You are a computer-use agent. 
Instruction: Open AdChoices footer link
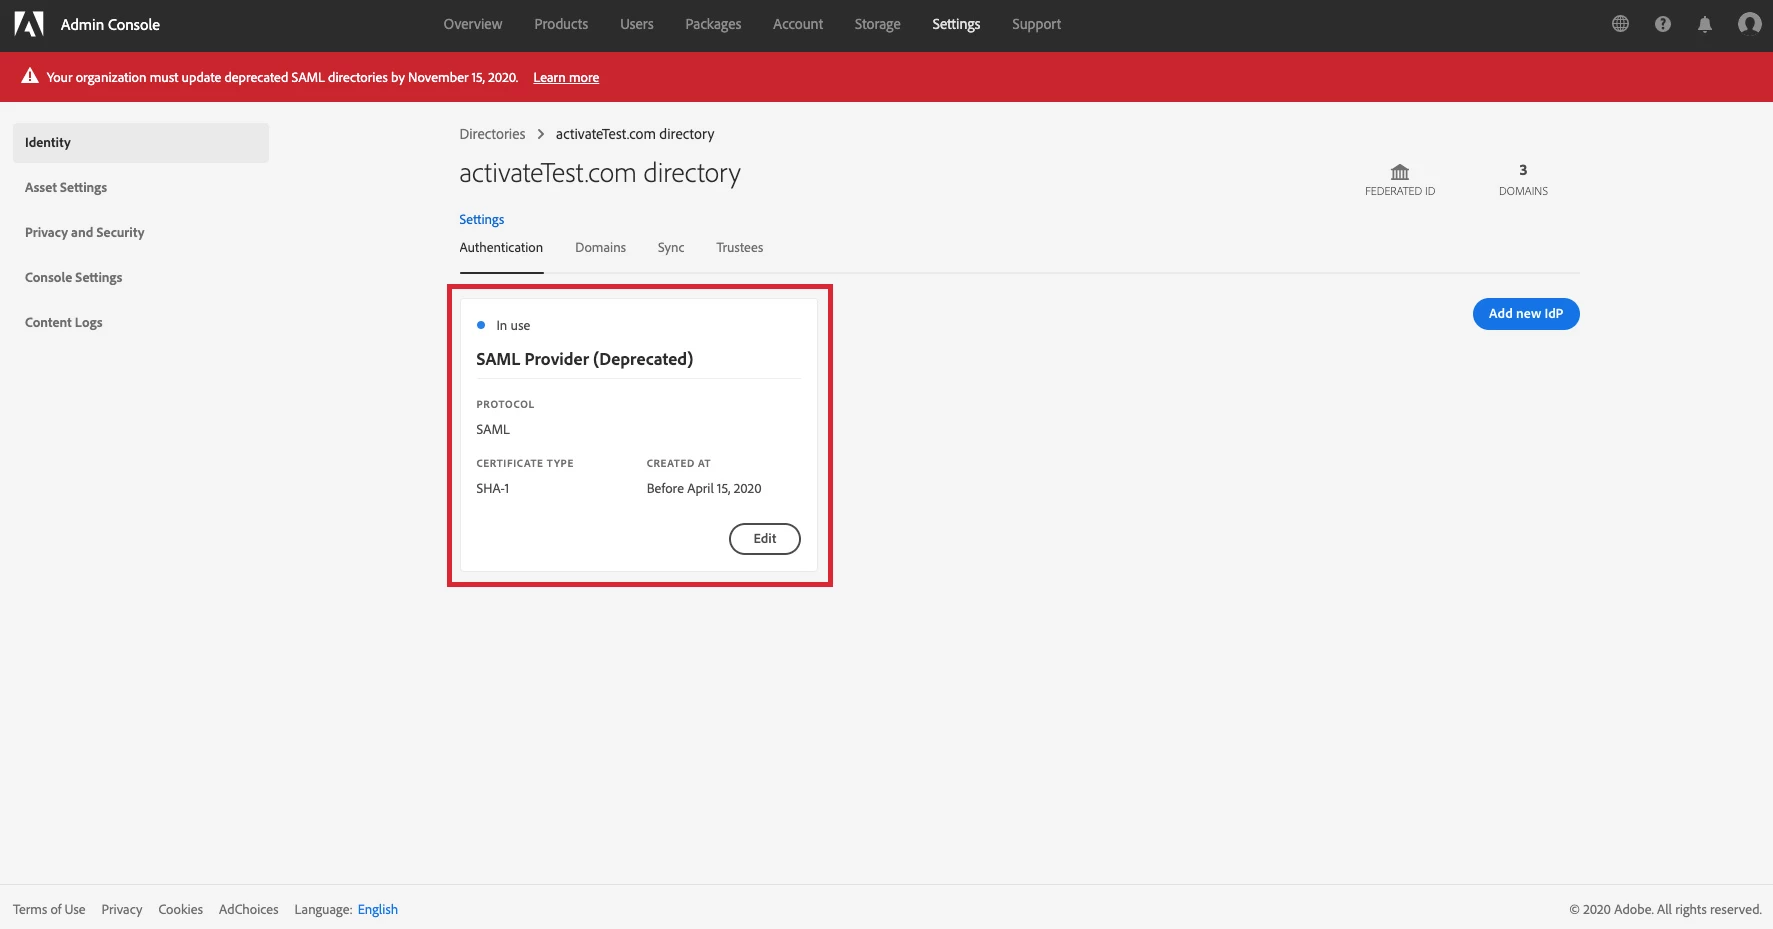pos(249,910)
